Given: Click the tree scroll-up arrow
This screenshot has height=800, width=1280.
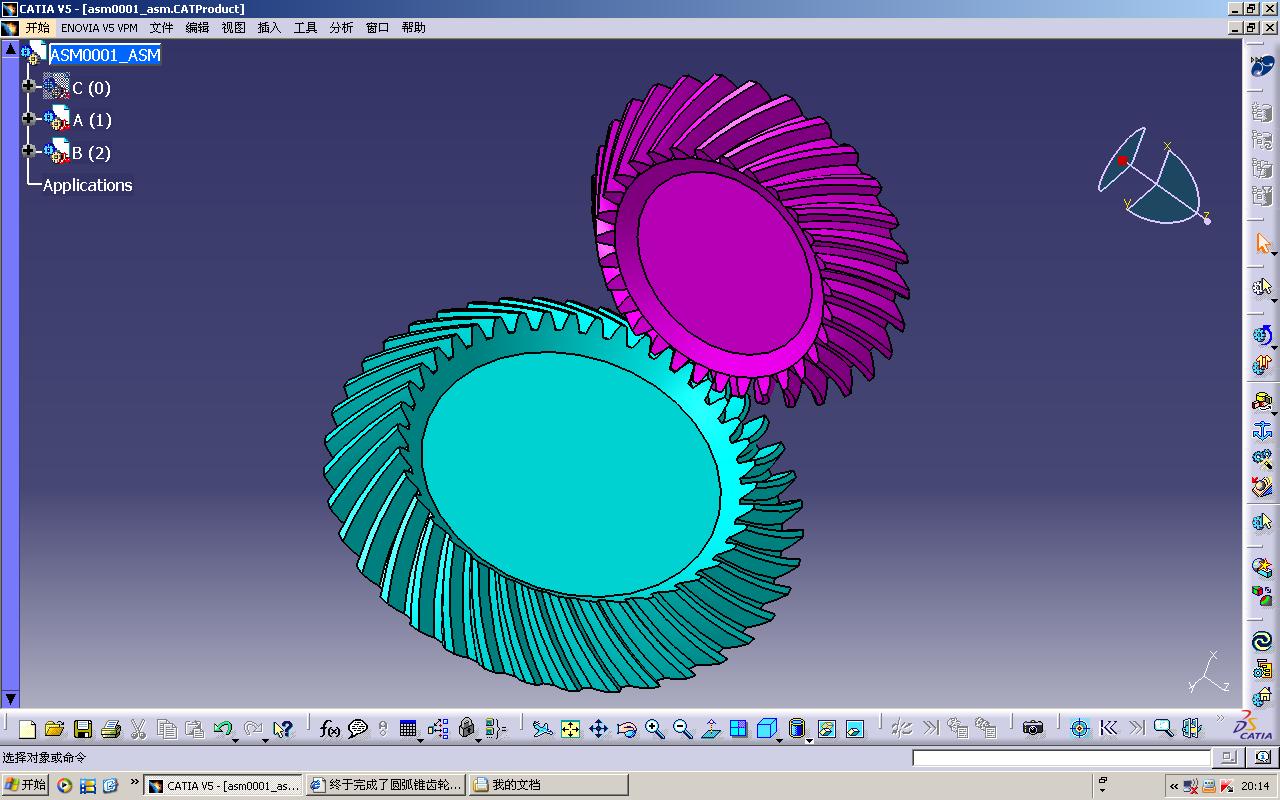Looking at the screenshot, I should pyautogui.click(x=10, y=48).
